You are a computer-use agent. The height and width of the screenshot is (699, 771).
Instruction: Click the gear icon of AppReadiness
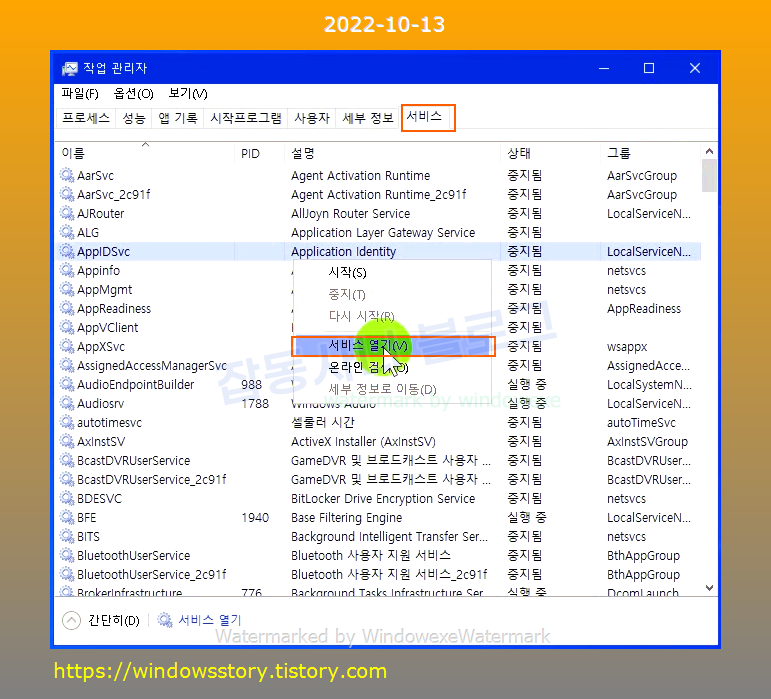click(67, 308)
